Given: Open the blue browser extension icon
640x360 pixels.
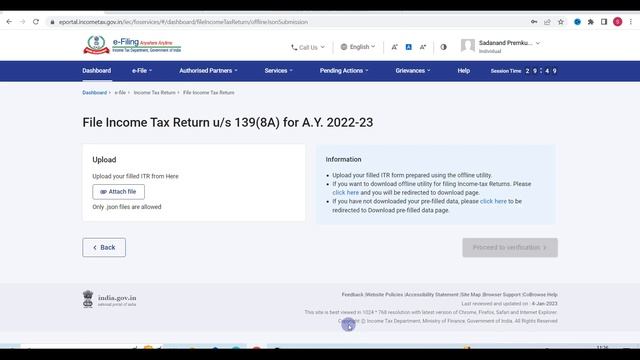Looking at the screenshot, I should point(577,22).
